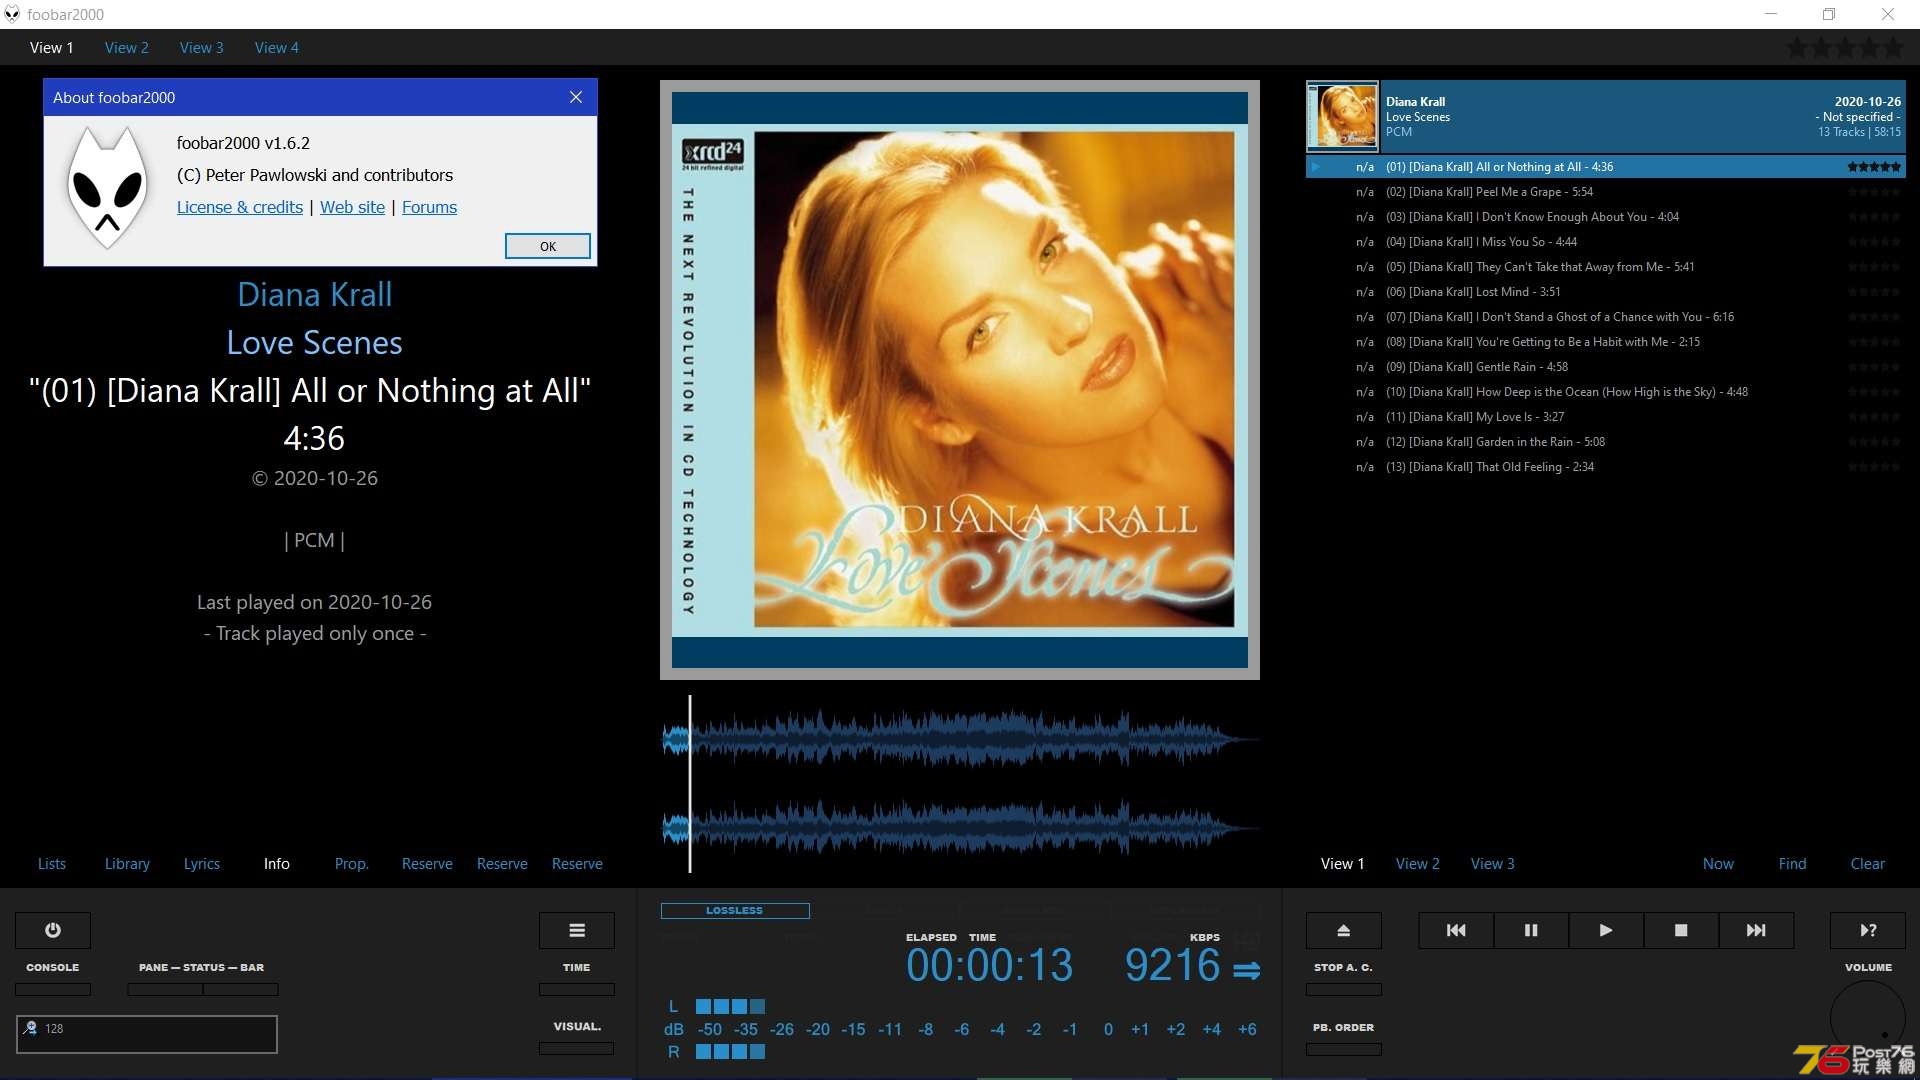Viewport: 1920px width, 1080px height.
Task: Open the Lyrics panel tab
Action: pyautogui.click(x=201, y=864)
